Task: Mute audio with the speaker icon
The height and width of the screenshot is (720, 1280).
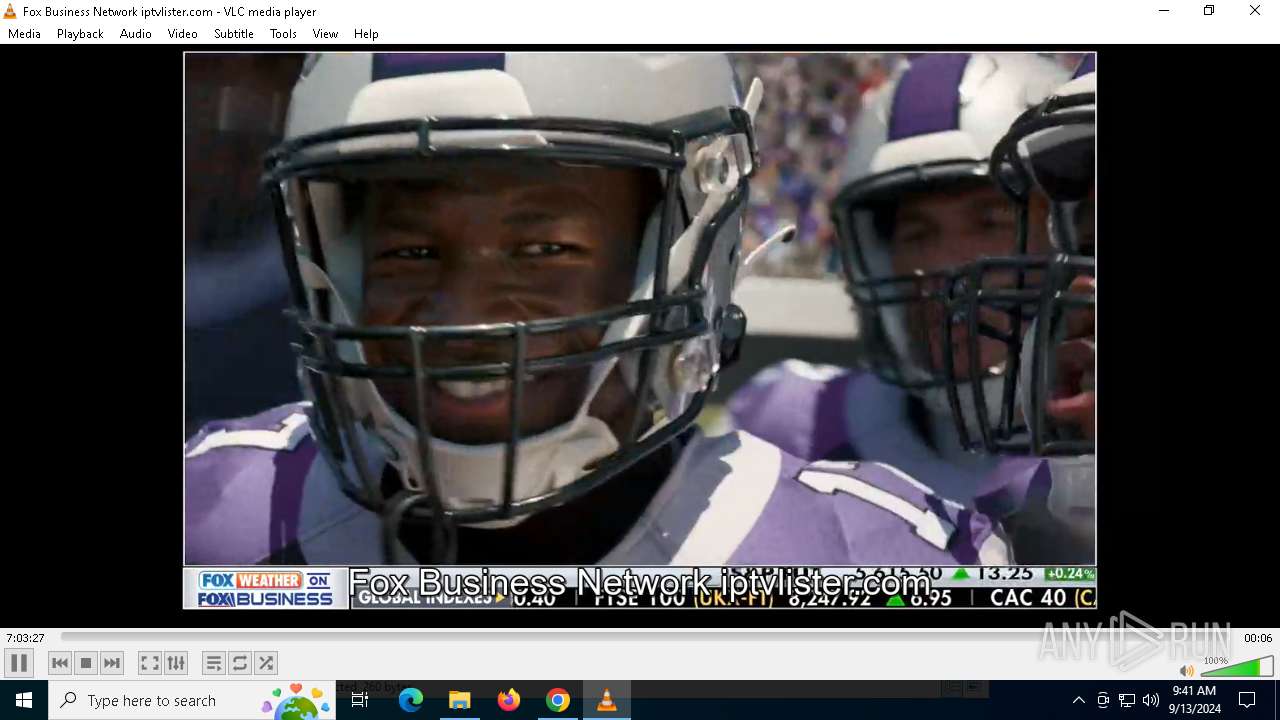Action: pyautogui.click(x=1186, y=671)
